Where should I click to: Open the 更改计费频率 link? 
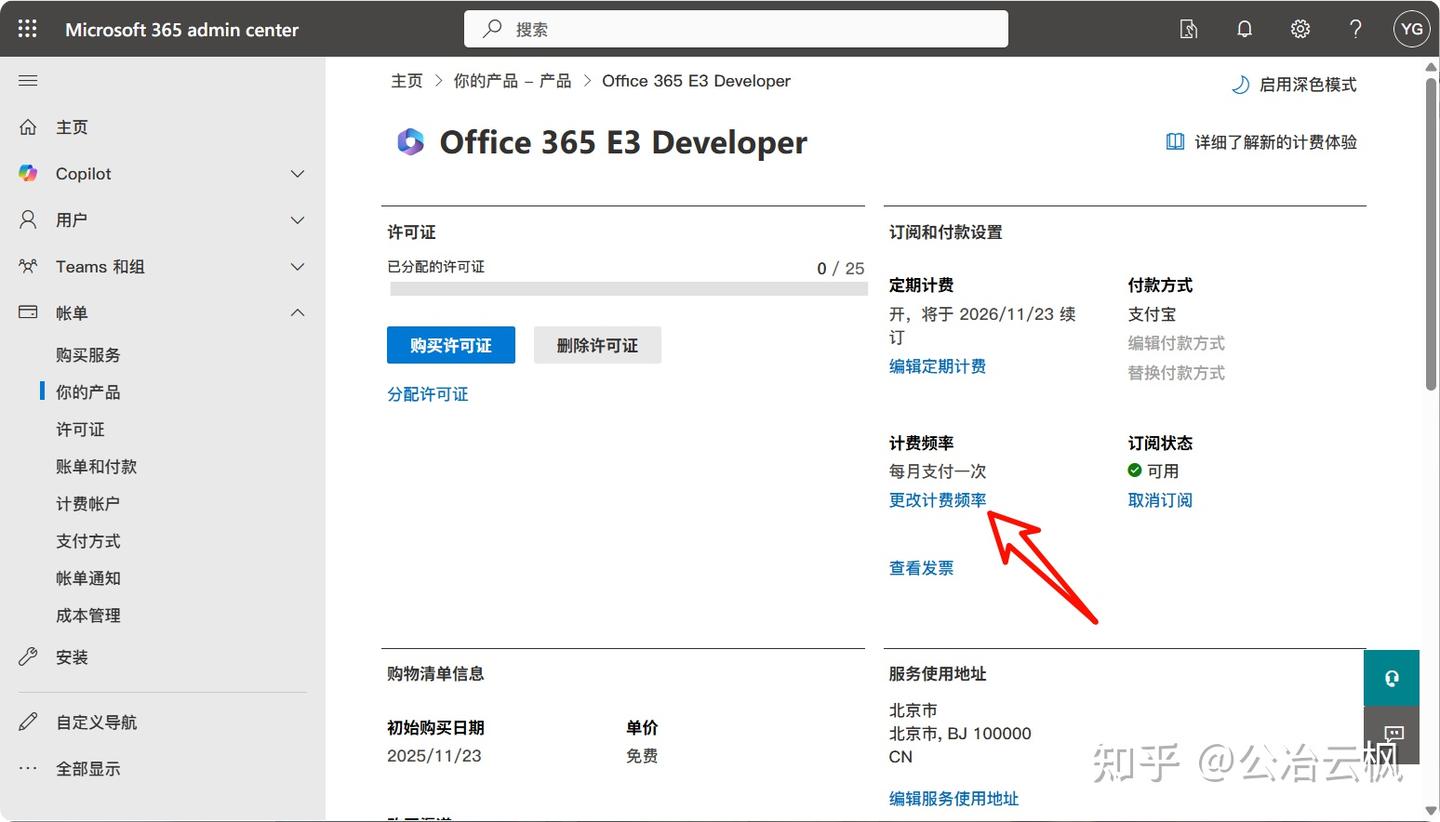point(938,500)
